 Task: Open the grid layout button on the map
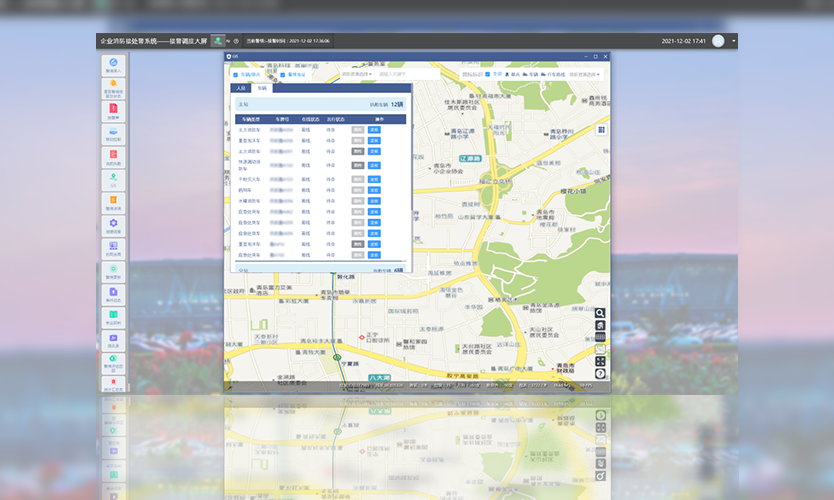pos(602,129)
